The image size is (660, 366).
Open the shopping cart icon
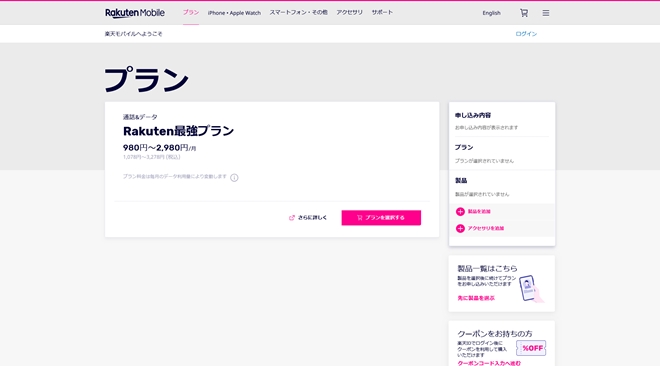(x=524, y=13)
